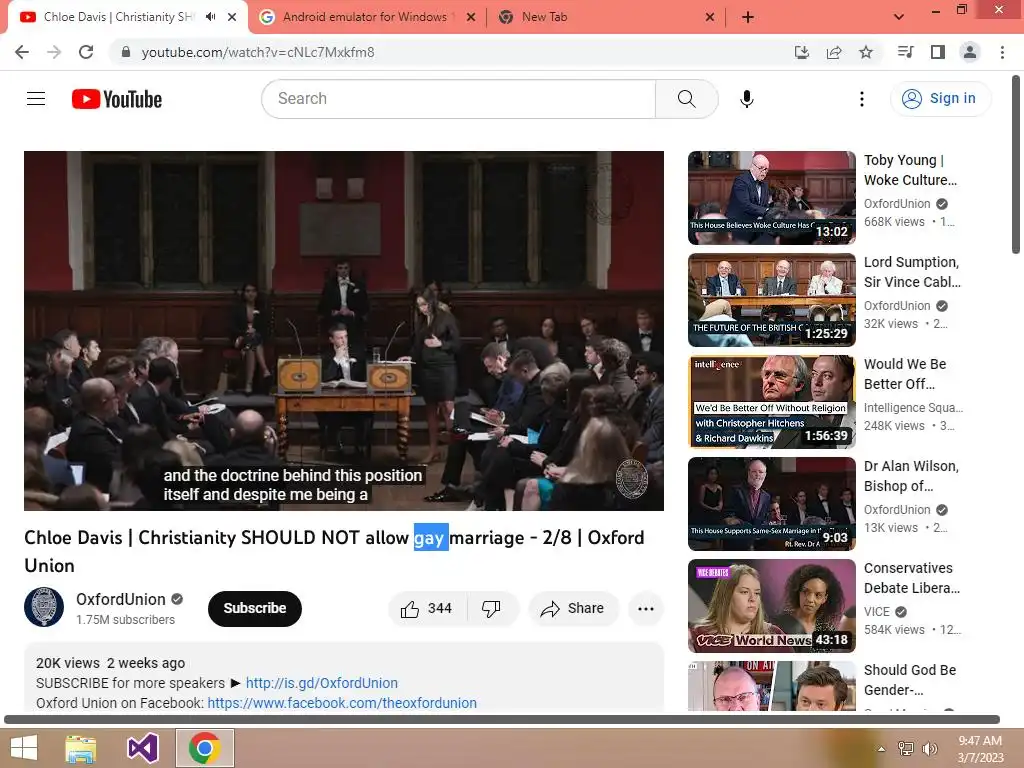Click the video player

(x=344, y=331)
